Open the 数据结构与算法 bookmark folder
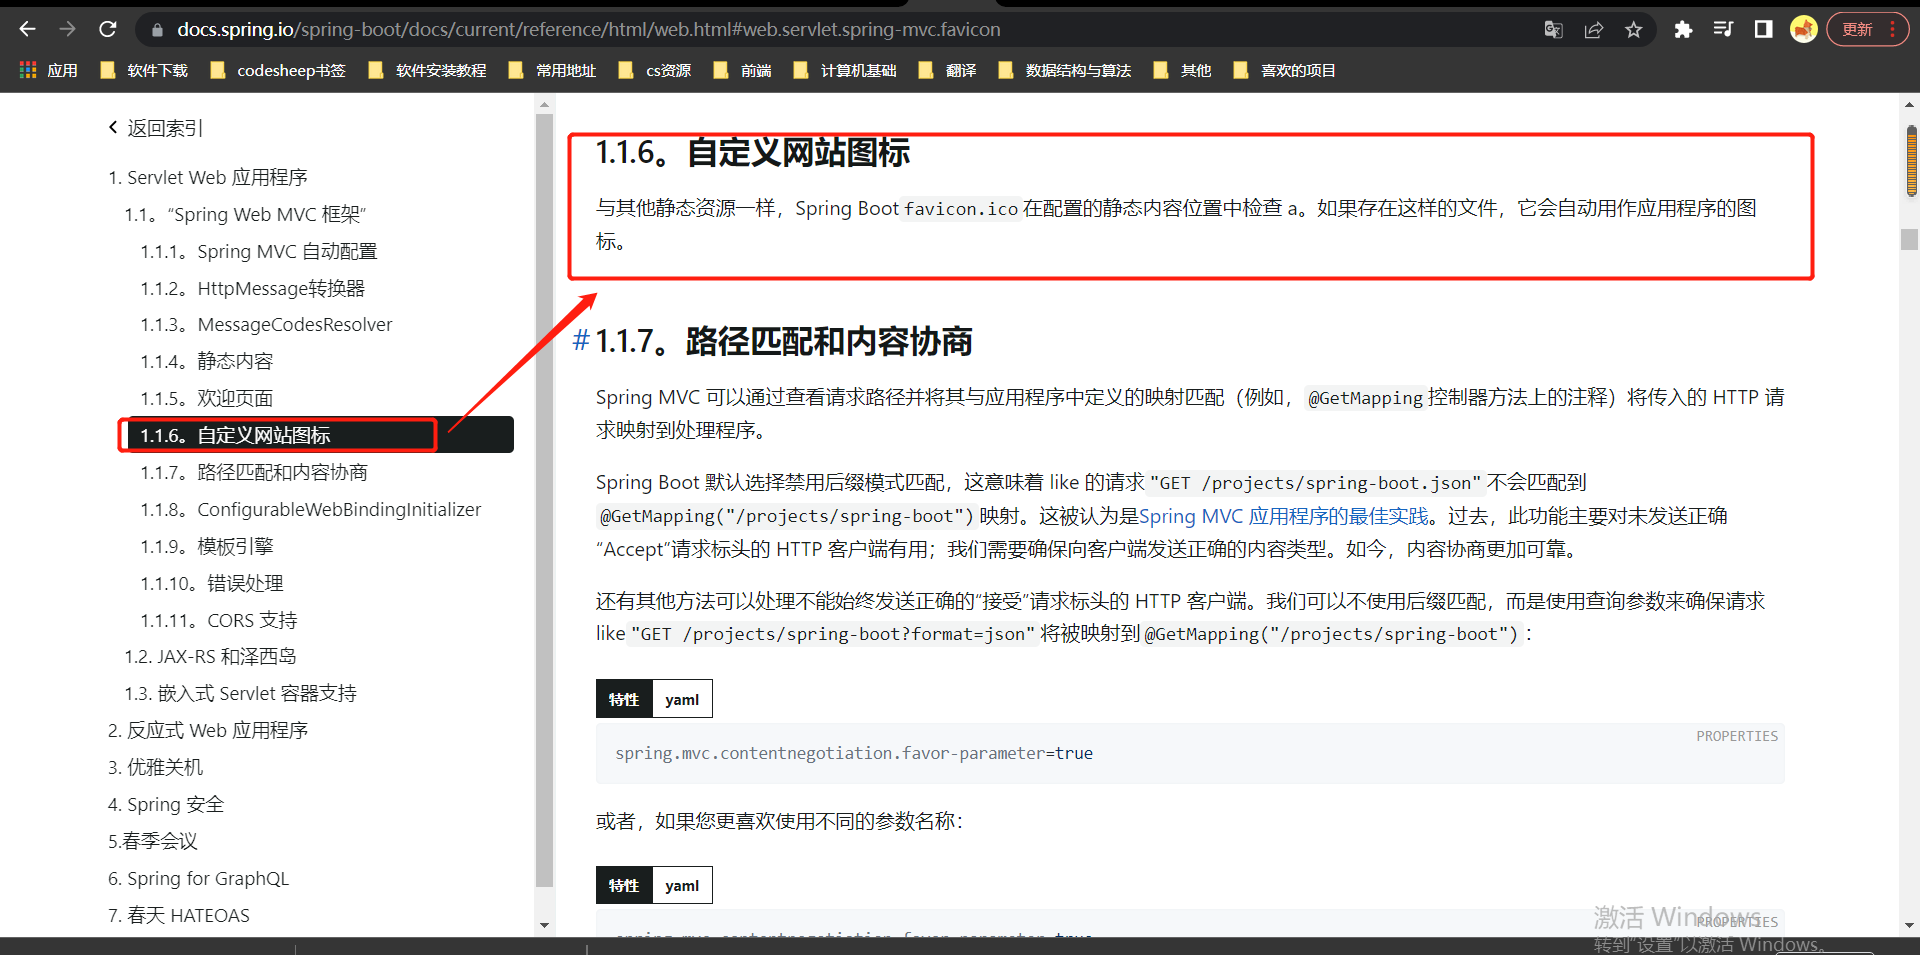The image size is (1920, 955). tap(1065, 70)
